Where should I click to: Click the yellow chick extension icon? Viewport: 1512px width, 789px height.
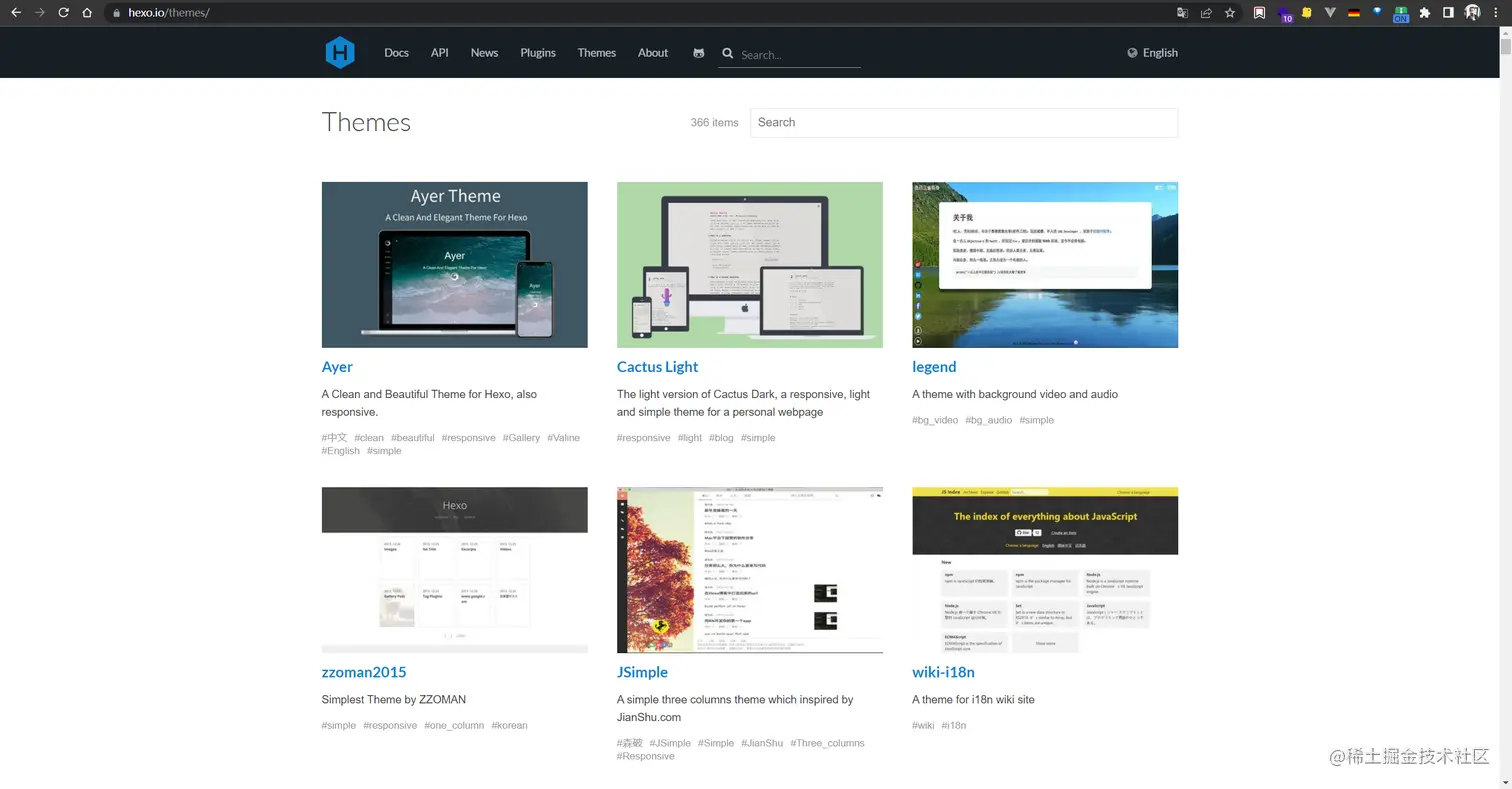point(1306,13)
